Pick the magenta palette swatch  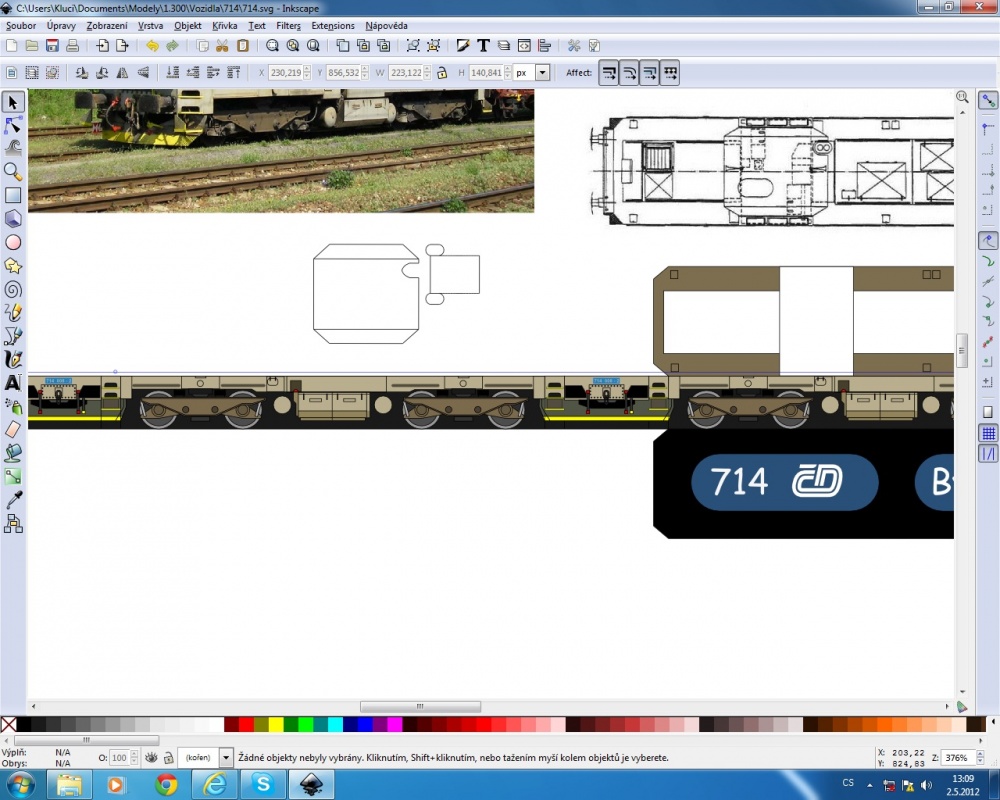395,724
